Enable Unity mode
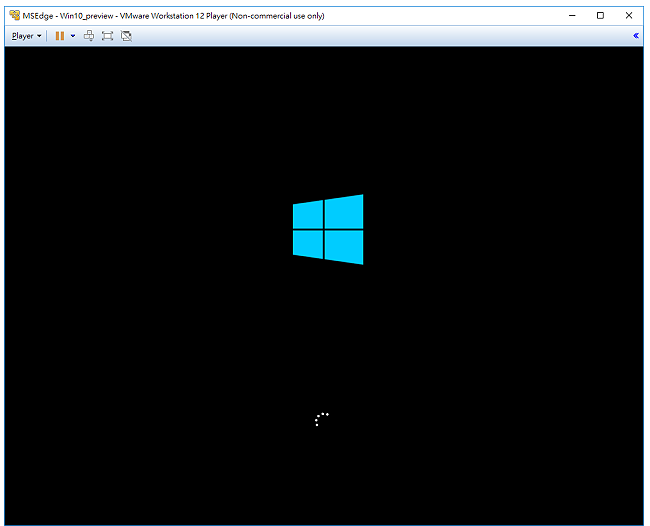This screenshot has width=650, height=526. click(x=126, y=36)
